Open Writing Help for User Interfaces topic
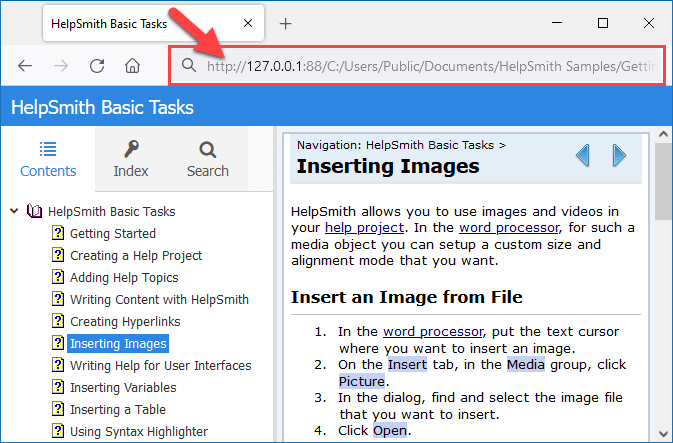The image size is (673, 443). (161, 366)
